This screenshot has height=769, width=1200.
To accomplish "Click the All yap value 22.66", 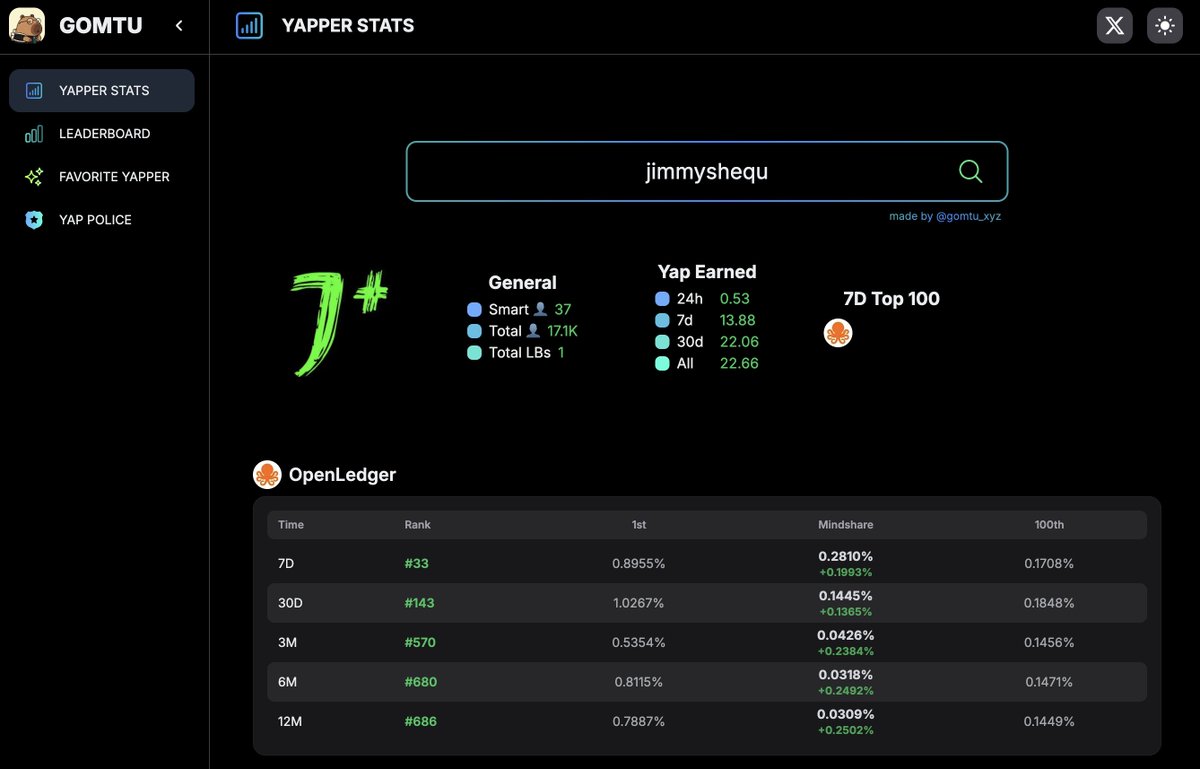I will point(739,363).
